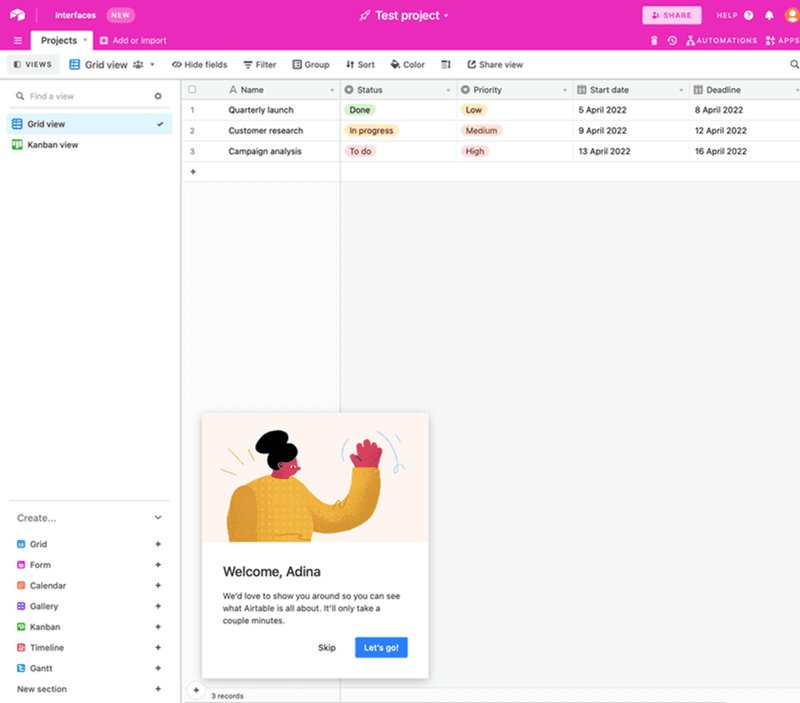This screenshot has height=703, width=800.
Task: Toggle the select-all checkbox in header
Action: [x=193, y=90]
